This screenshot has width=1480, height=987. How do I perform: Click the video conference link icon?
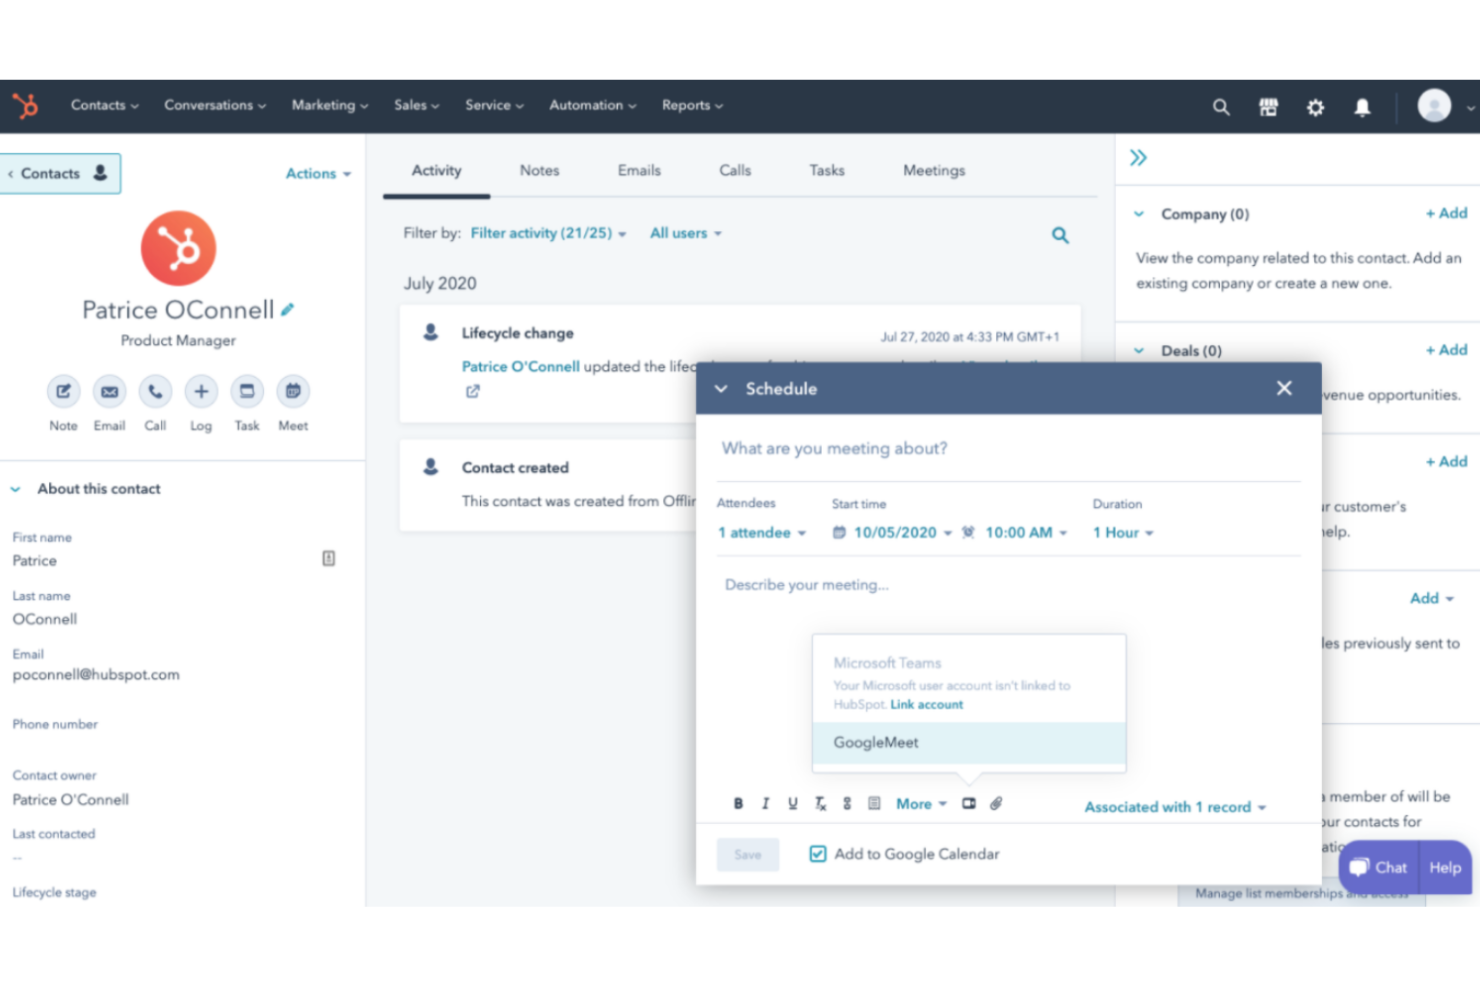[x=969, y=803]
